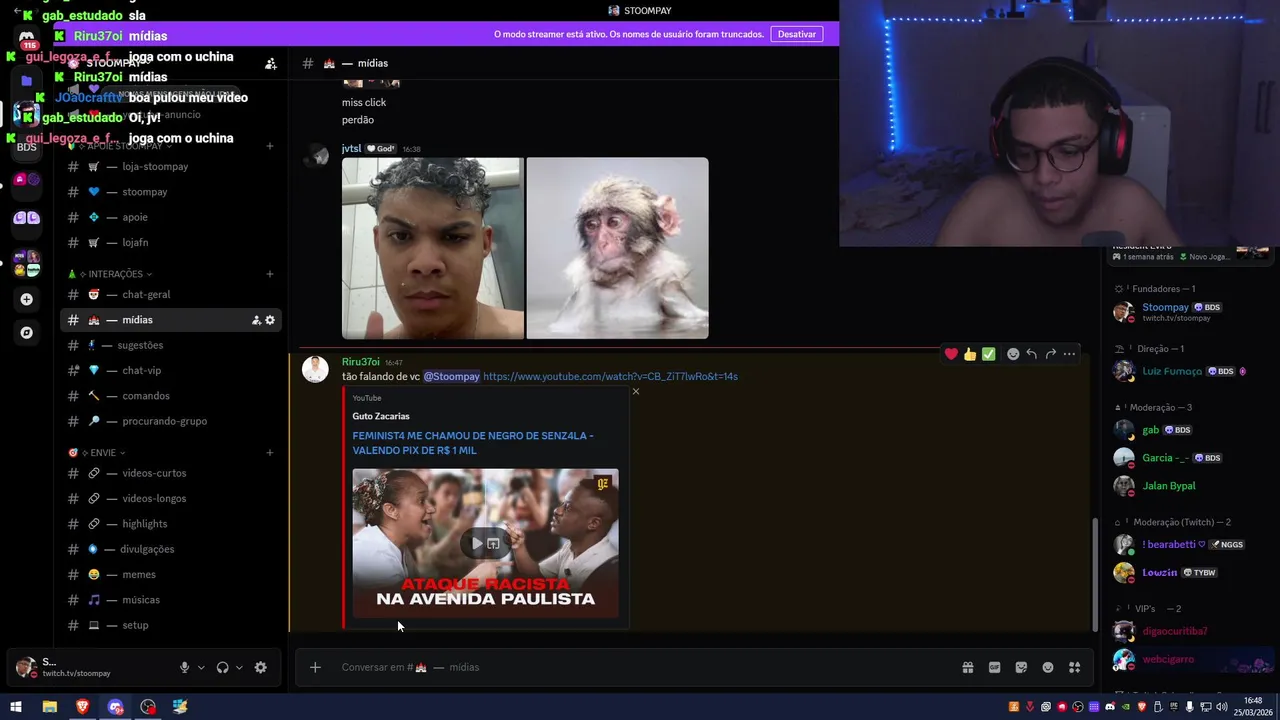Open headphones output options dropdown

click(239, 667)
